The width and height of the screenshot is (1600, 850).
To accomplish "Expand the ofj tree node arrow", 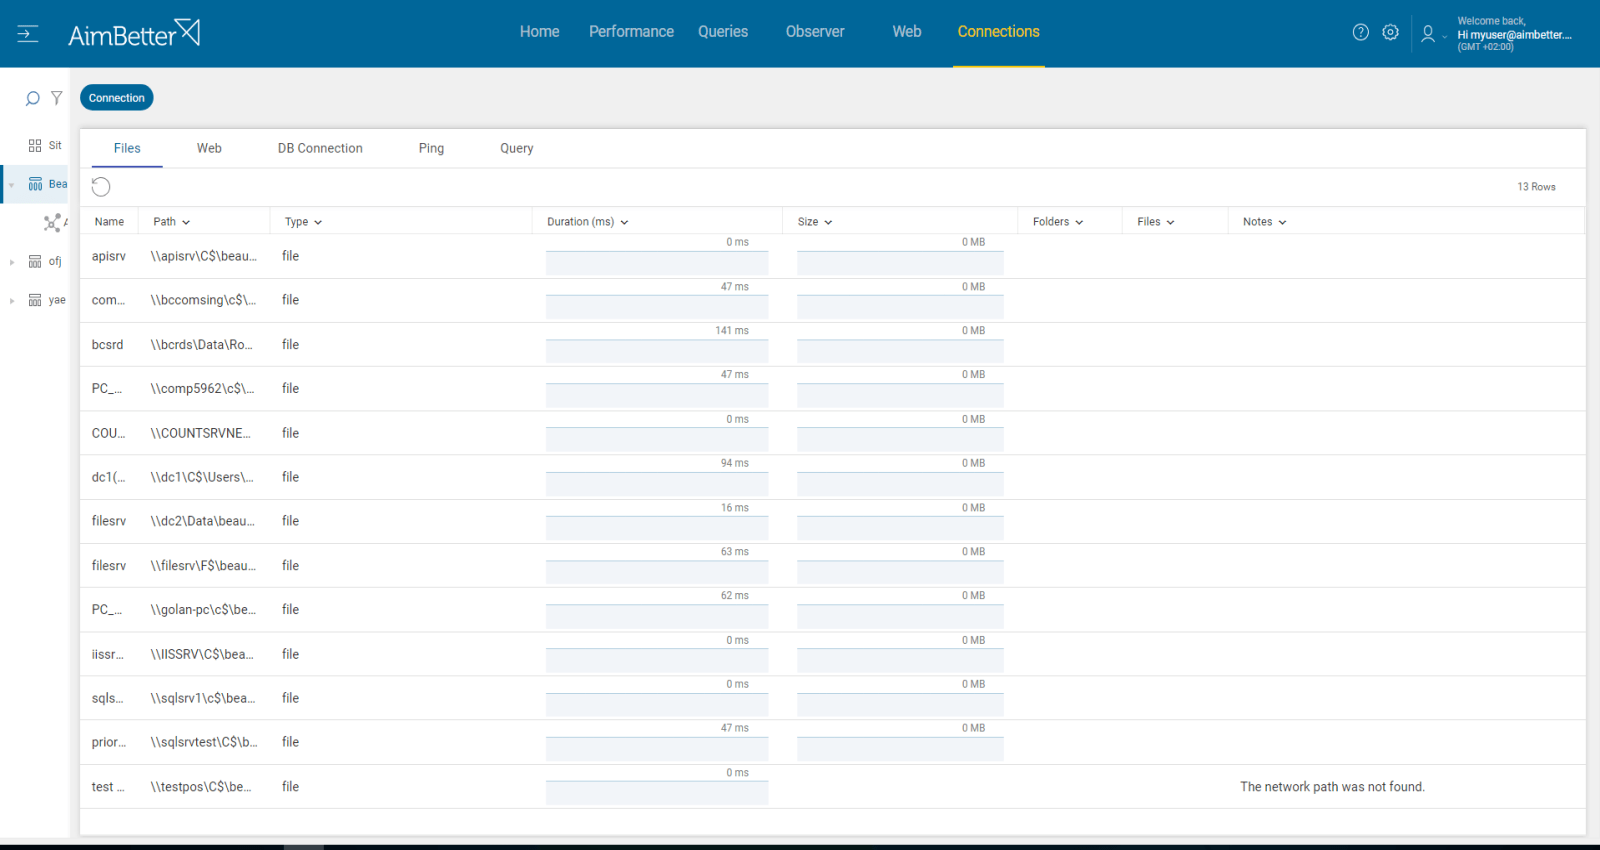I will (12, 262).
